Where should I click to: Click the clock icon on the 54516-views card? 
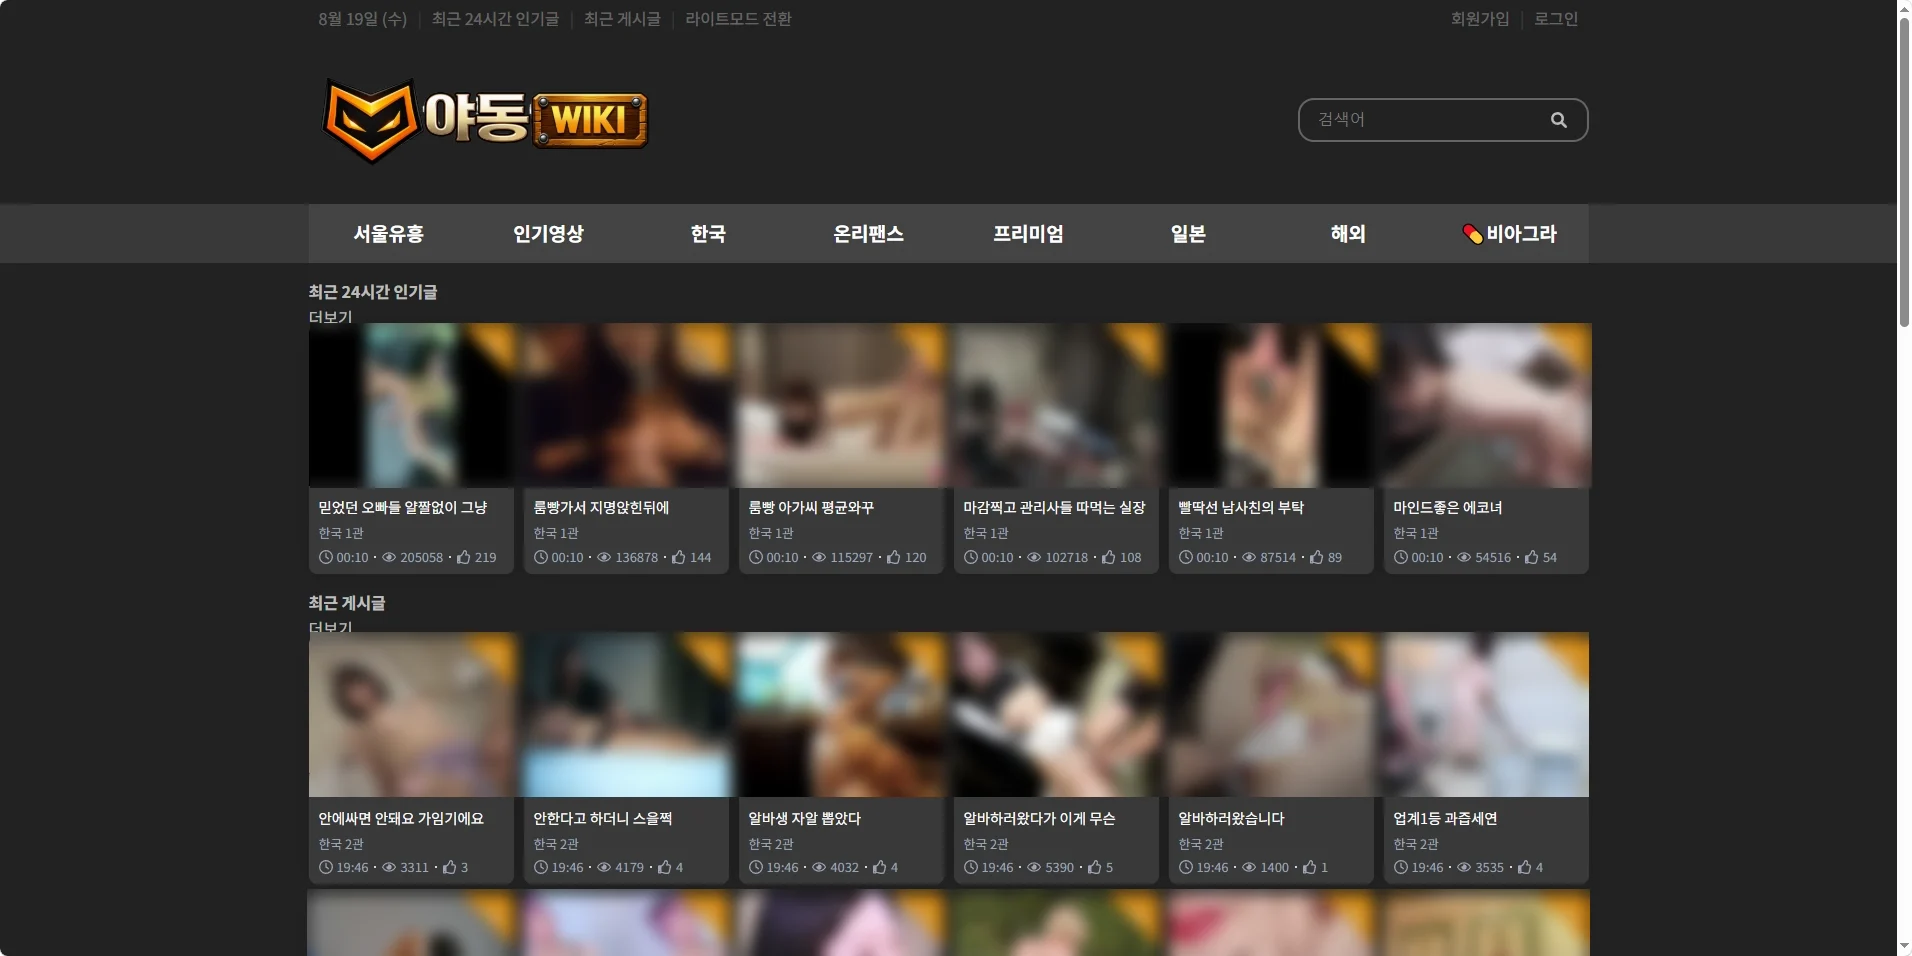(1401, 557)
